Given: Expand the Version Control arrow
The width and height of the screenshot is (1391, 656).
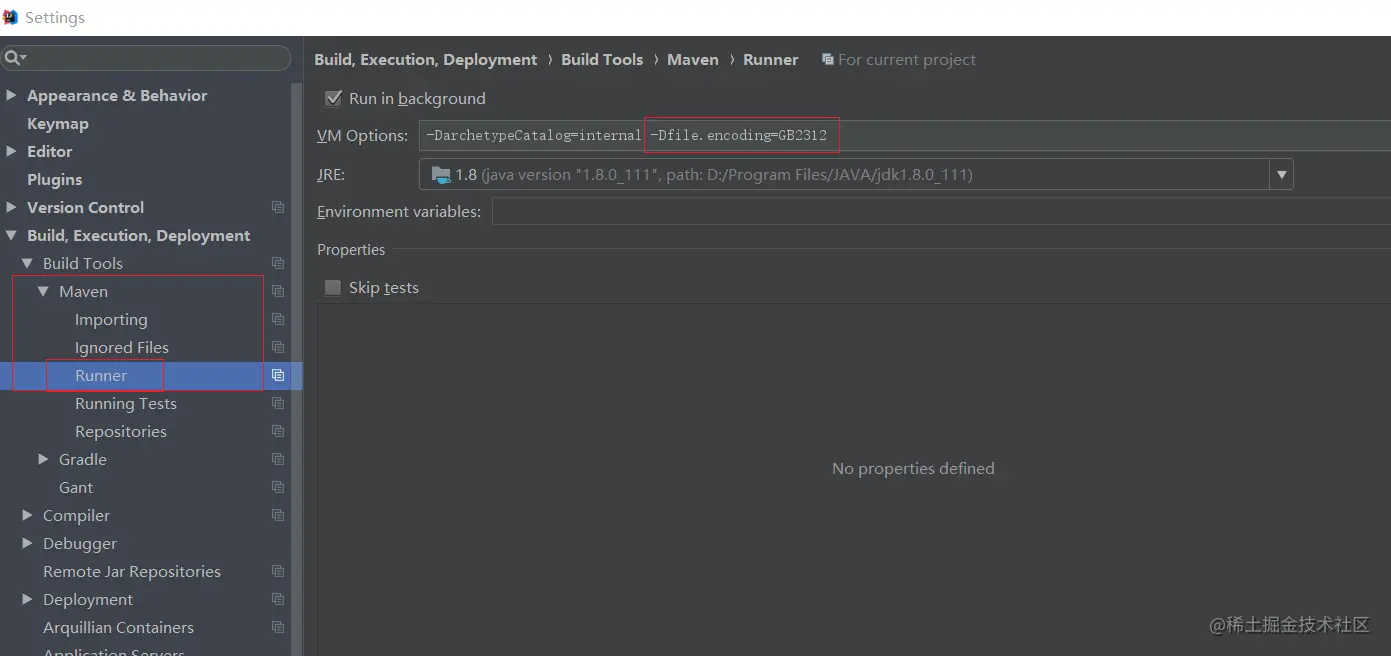Looking at the screenshot, I should point(12,207).
